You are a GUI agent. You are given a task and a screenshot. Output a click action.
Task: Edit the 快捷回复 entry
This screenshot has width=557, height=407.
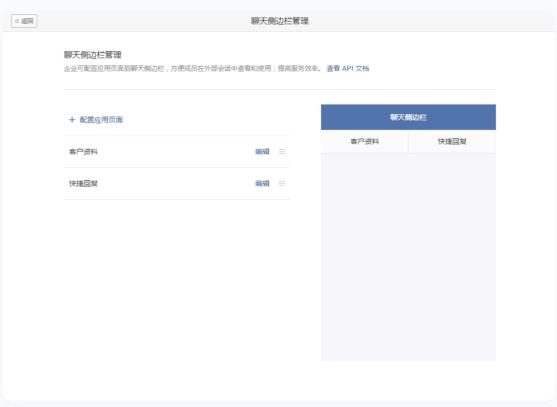coord(262,184)
